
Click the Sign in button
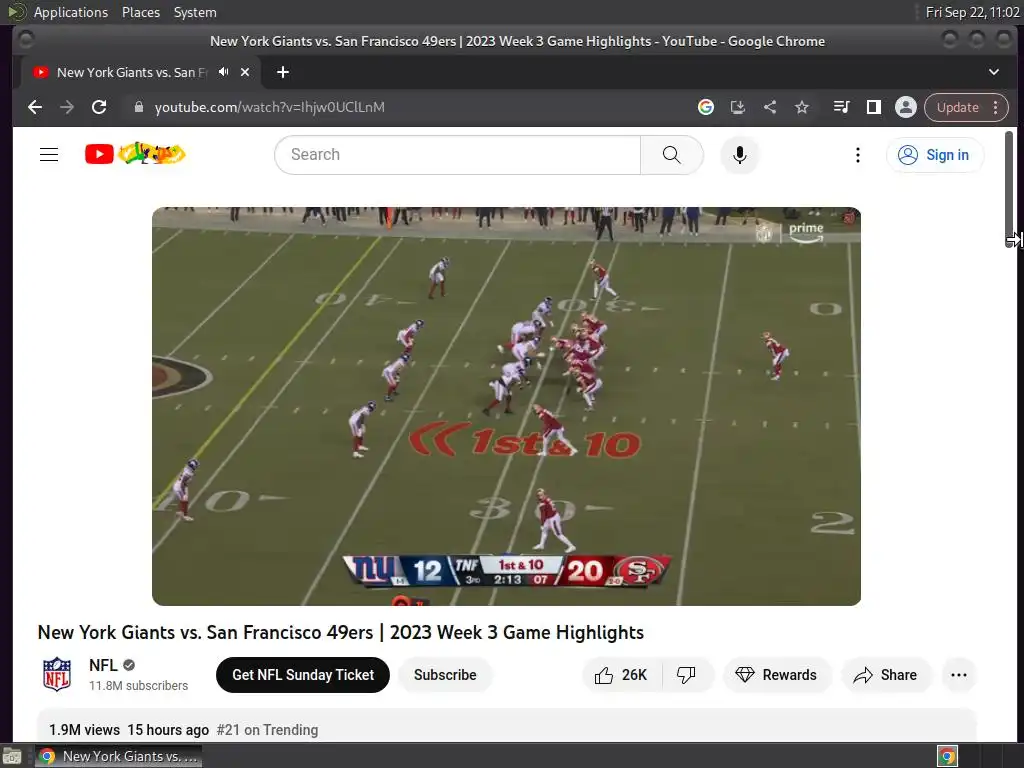click(935, 155)
